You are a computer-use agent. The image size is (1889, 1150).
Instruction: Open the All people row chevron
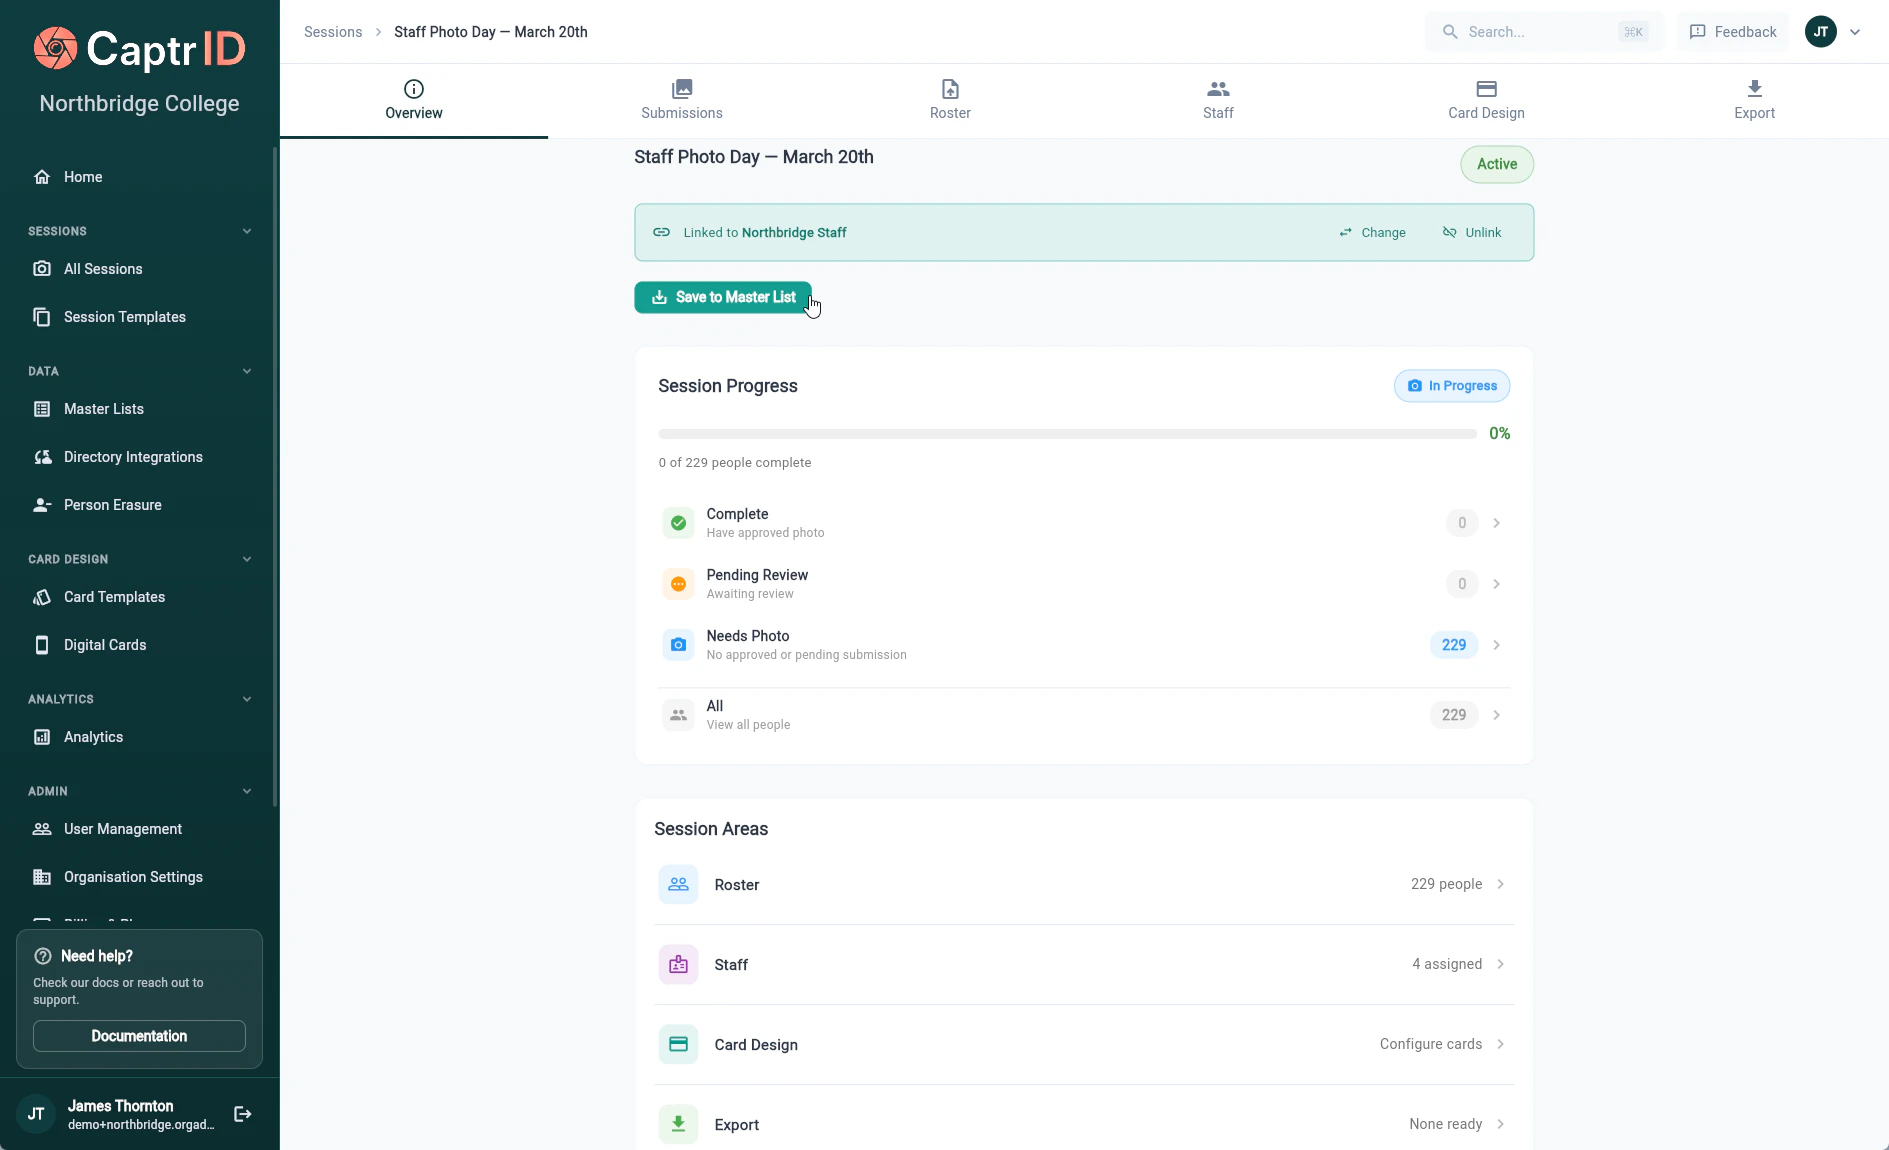click(1497, 715)
